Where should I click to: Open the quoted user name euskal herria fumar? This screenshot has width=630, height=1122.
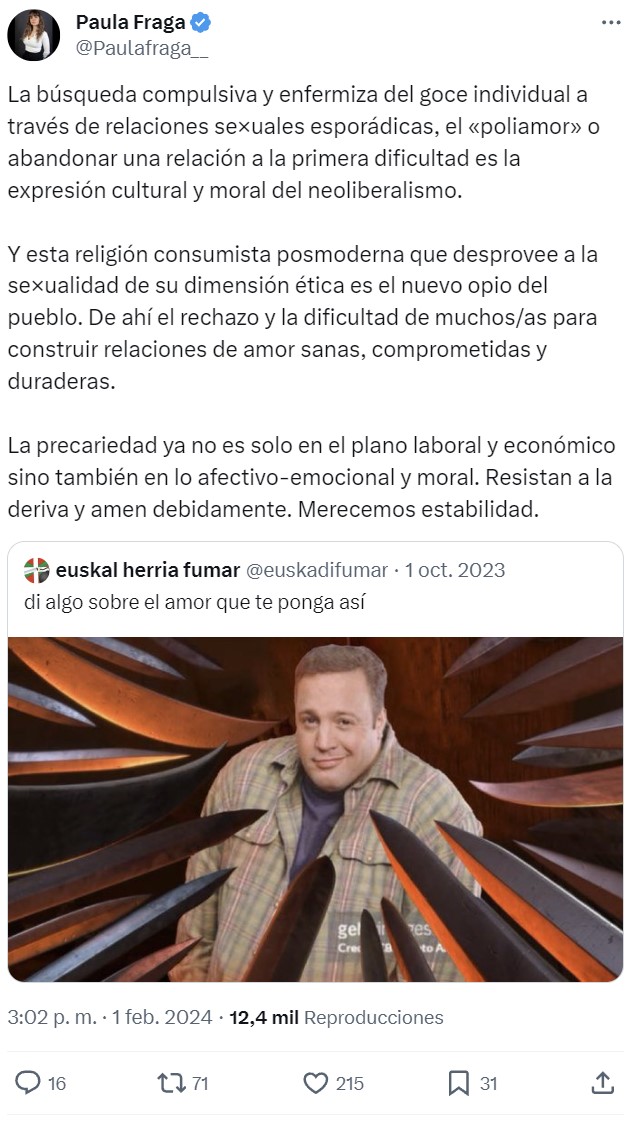pyautogui.click(x=147, y=570)
